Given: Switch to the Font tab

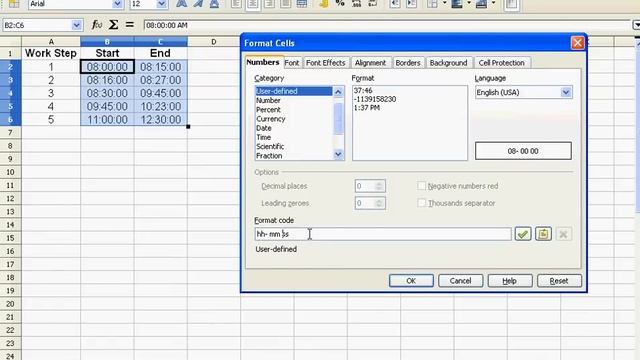Looking at the screenshot, I should point(291,63).
